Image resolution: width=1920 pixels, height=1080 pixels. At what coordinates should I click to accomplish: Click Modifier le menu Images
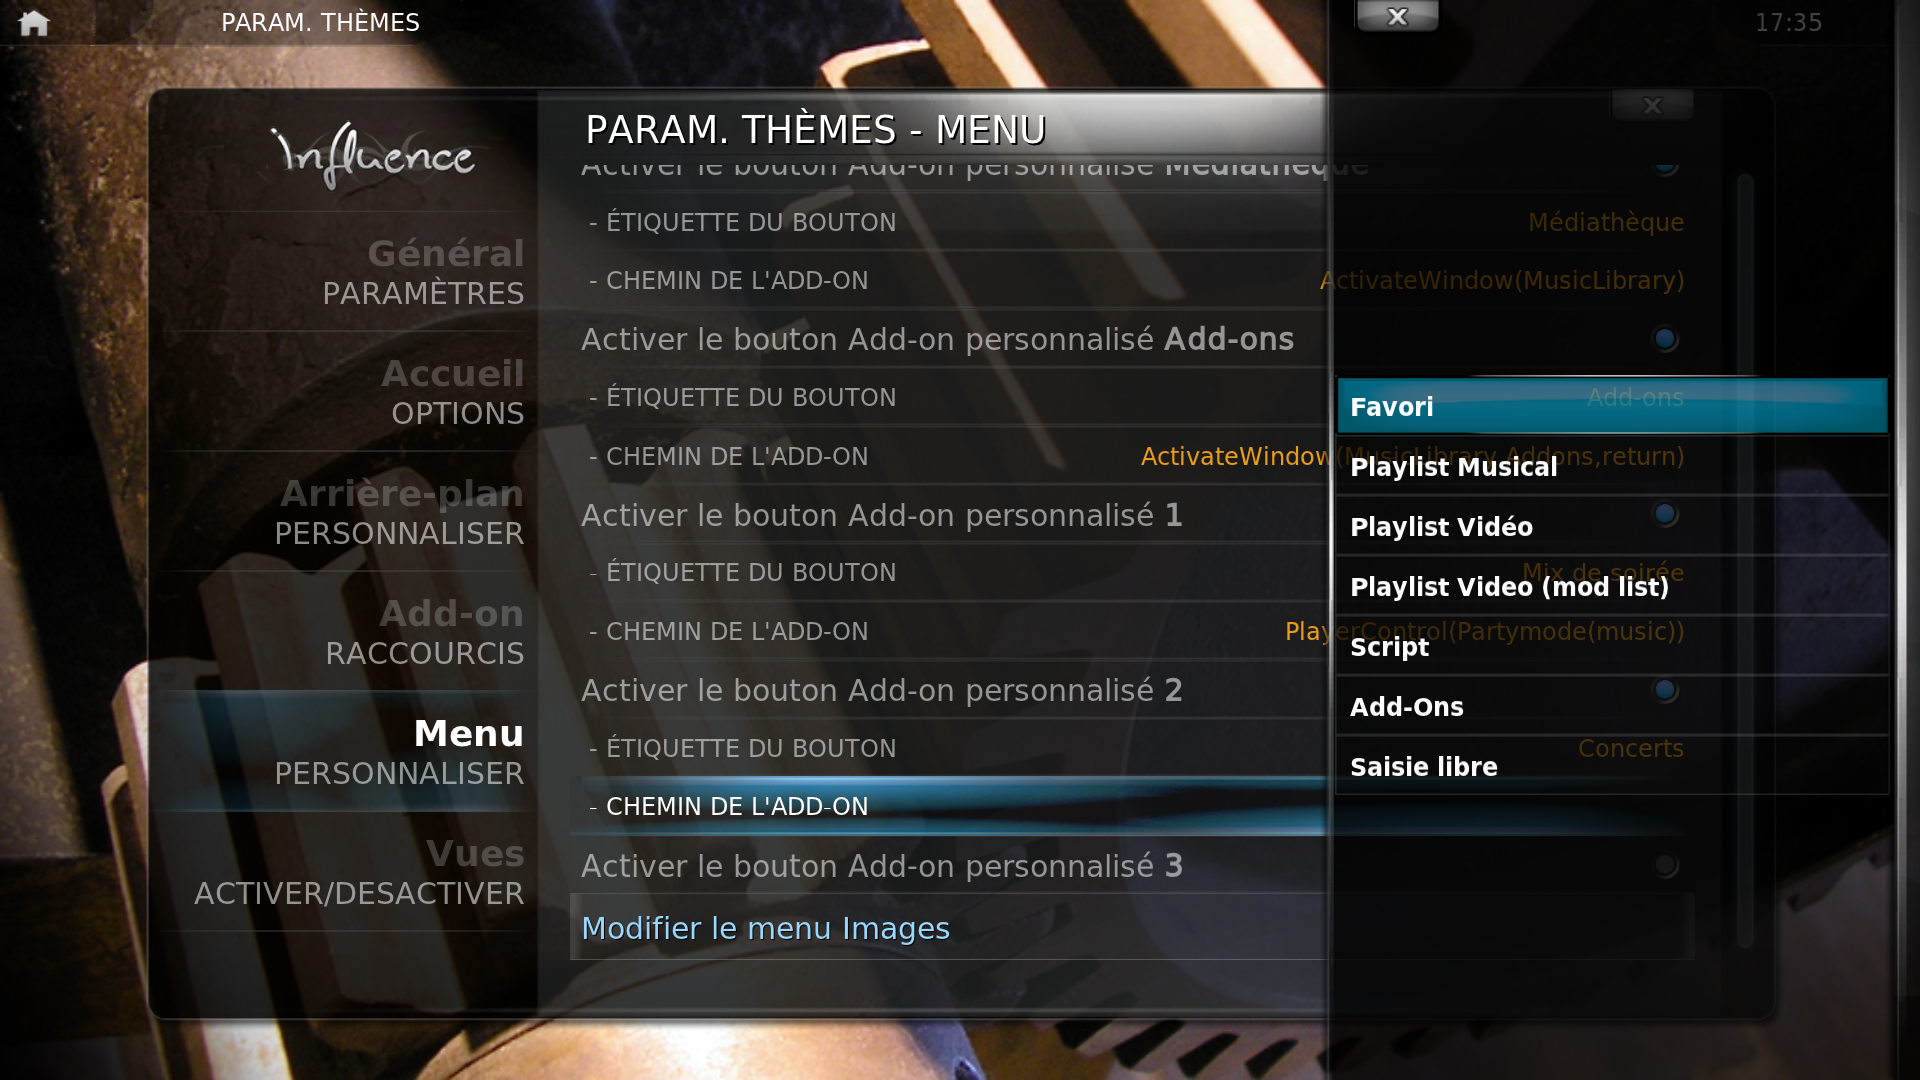(765, 928)
